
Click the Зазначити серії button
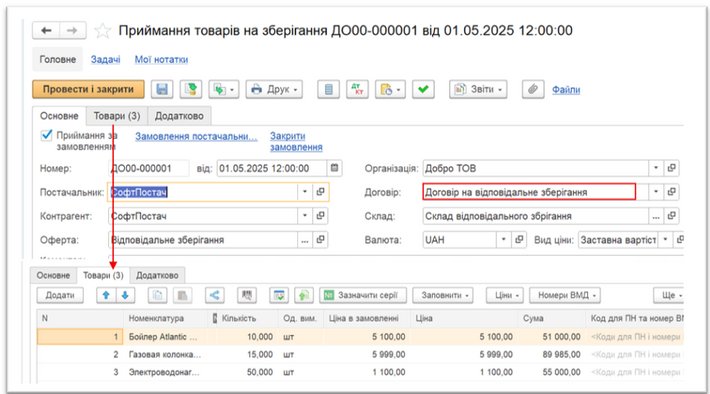(363, 295)
